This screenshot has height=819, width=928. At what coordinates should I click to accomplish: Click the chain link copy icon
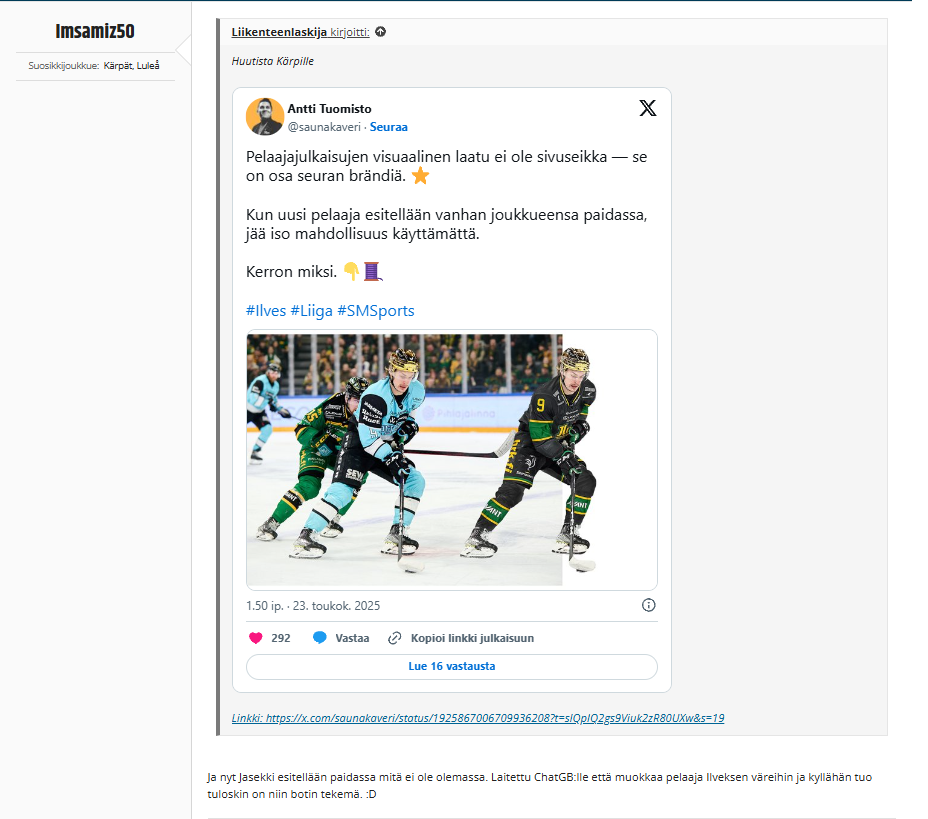click(x=395, y=638)
